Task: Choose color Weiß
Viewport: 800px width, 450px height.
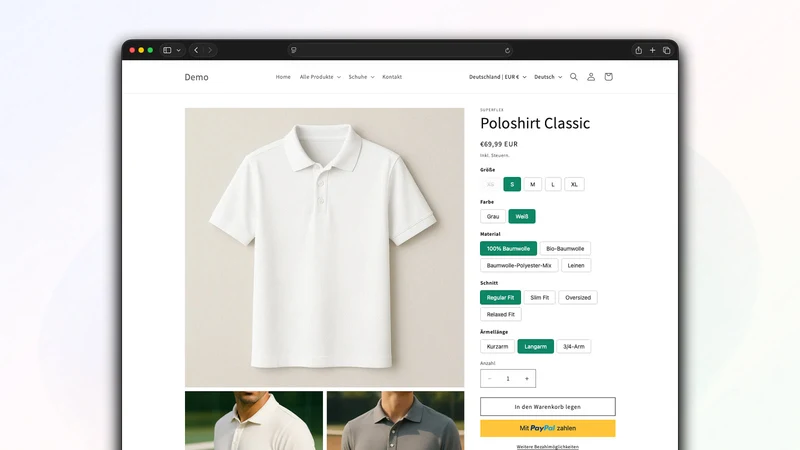Action: point(522,216)
